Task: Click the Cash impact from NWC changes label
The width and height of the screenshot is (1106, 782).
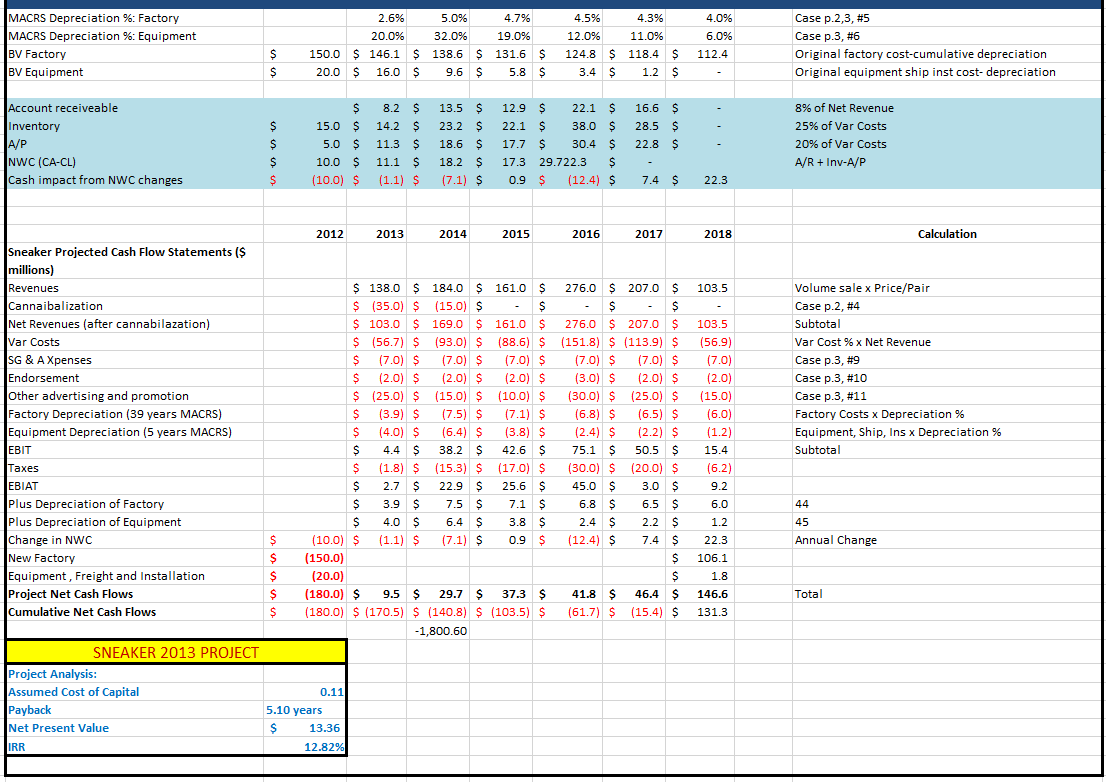Action: coord(93,179)
